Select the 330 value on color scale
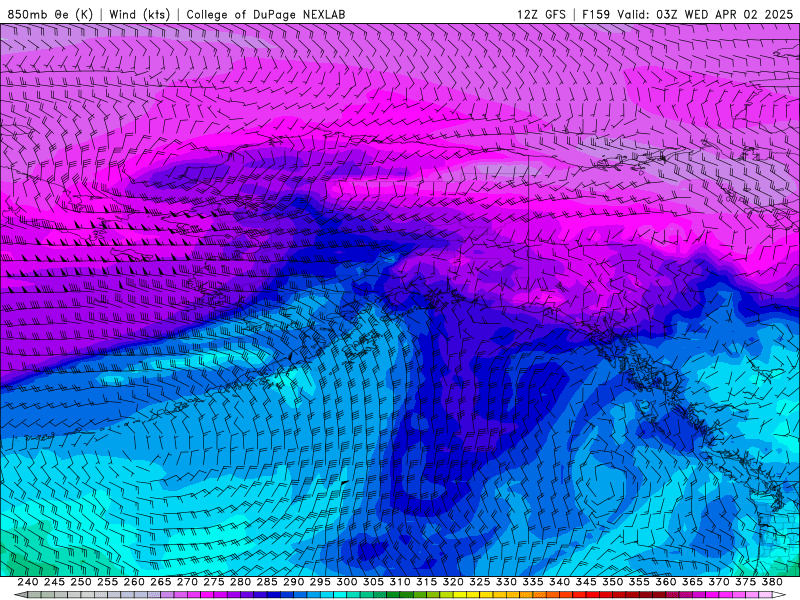 click(x=506, y=582)
